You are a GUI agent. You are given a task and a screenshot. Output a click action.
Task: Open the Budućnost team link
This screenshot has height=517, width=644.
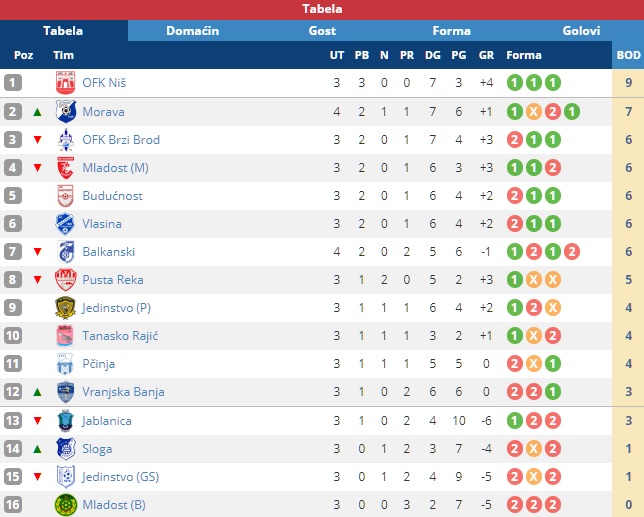pos(113,195)
